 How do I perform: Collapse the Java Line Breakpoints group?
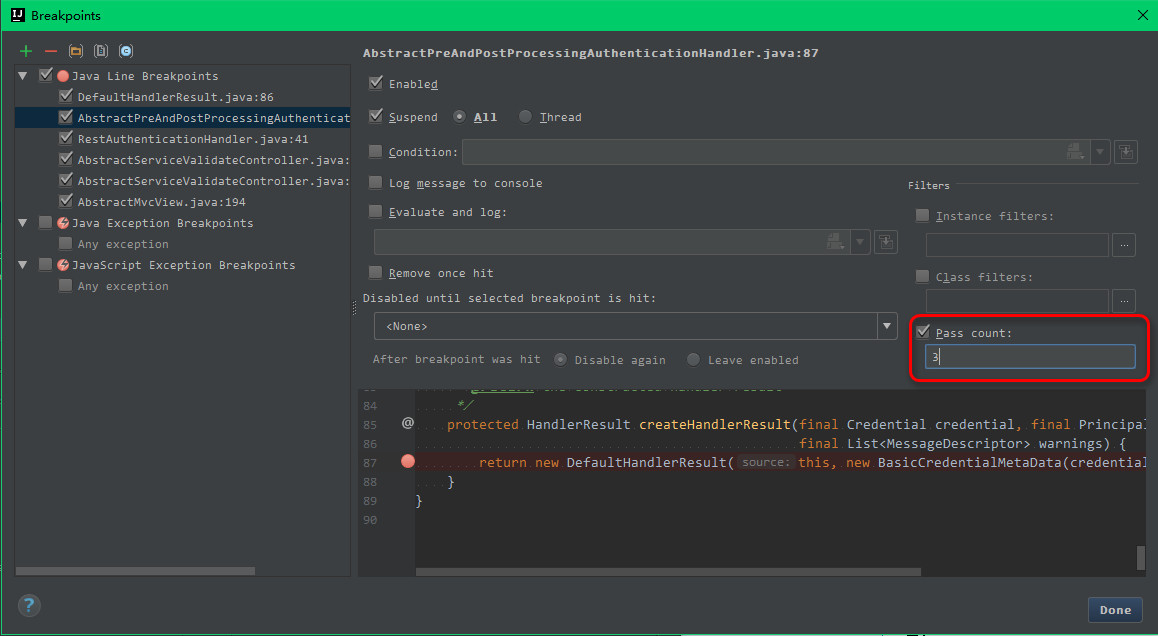22,75
